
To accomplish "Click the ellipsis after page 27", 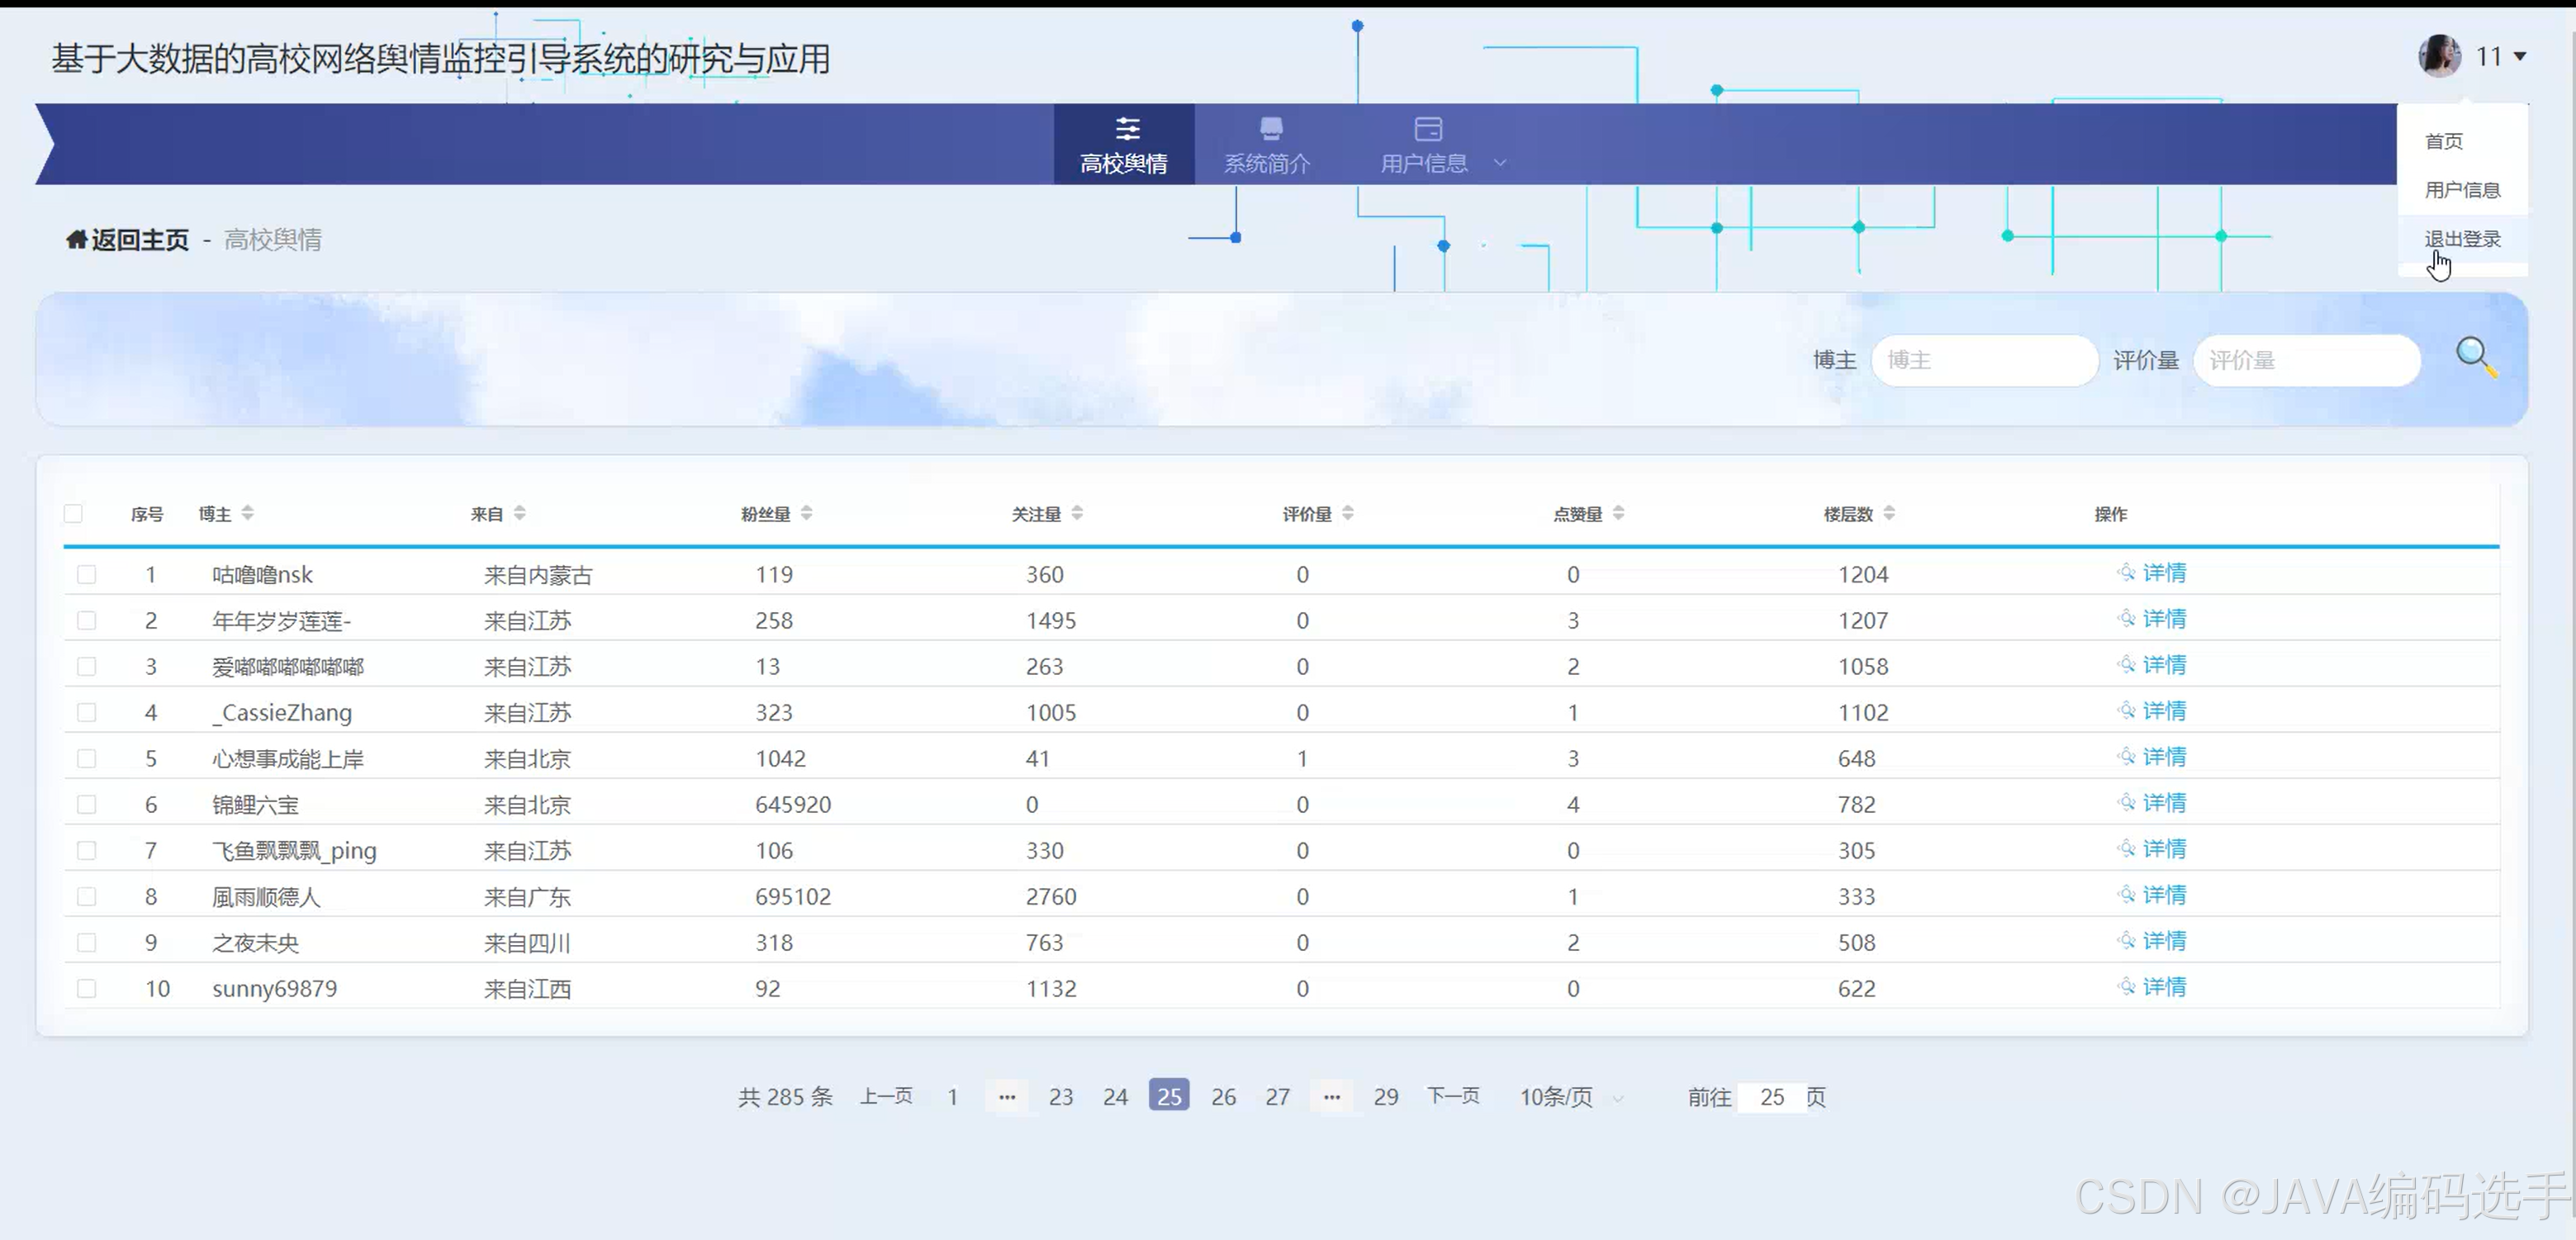I will tap(1332, 1096).
